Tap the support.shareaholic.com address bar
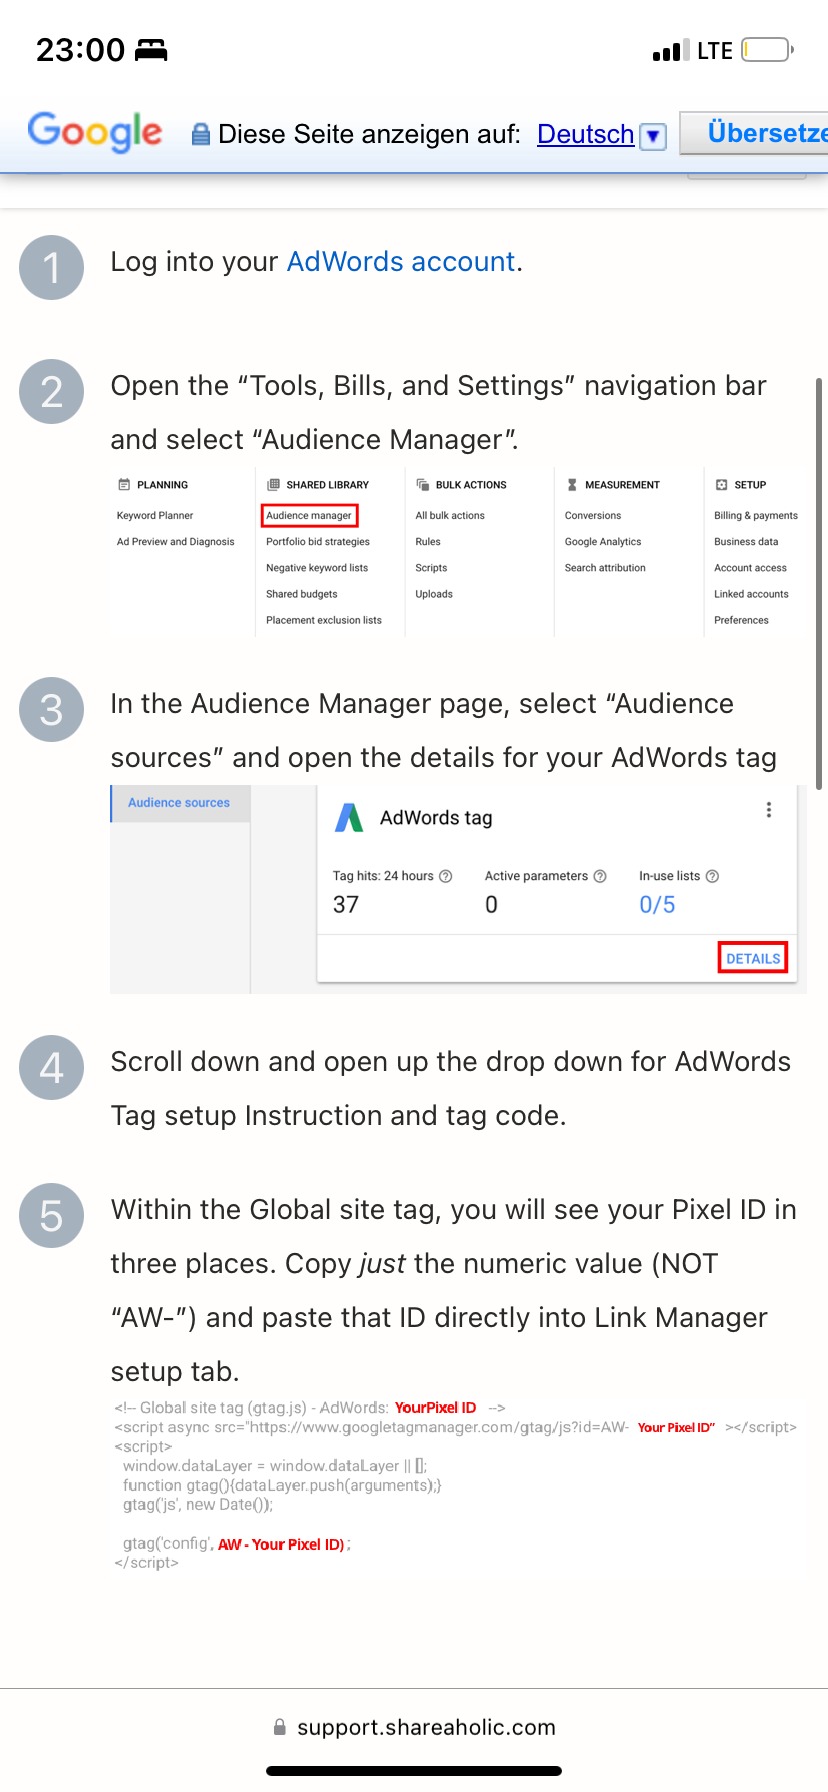 click(414, 1727)
